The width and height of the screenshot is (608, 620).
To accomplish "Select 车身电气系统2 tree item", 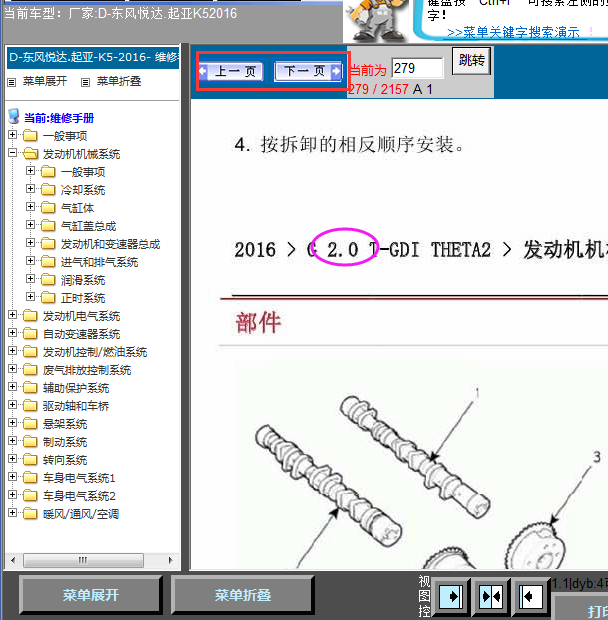I will (x=79, y=496).
